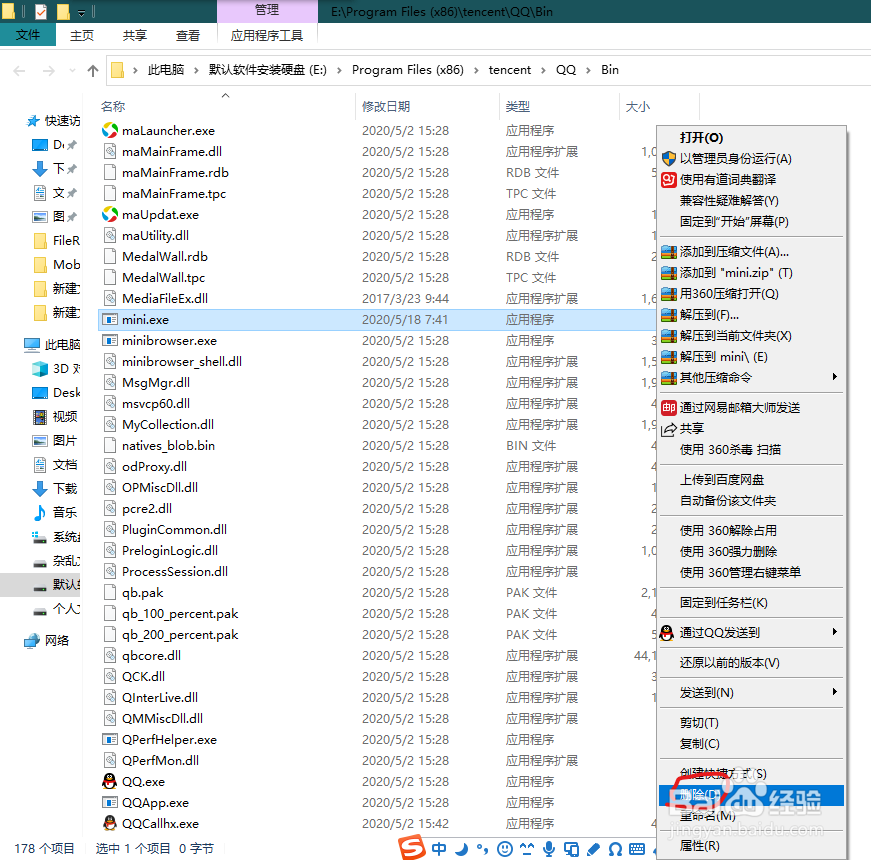Expand the 其他压缩命令 submenu

(x=752, y=378)
